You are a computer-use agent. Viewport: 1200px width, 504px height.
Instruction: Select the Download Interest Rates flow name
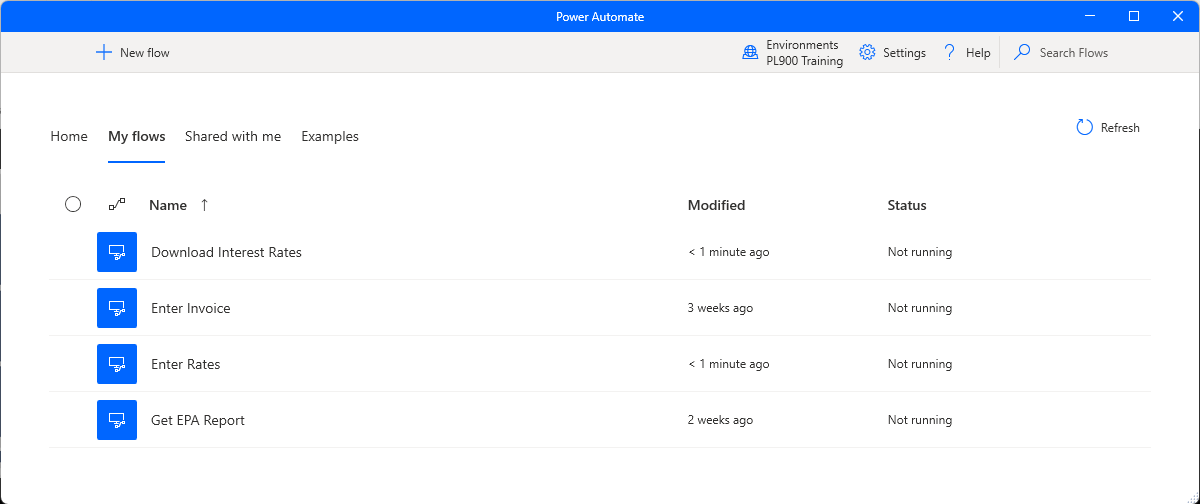[226, 252]
